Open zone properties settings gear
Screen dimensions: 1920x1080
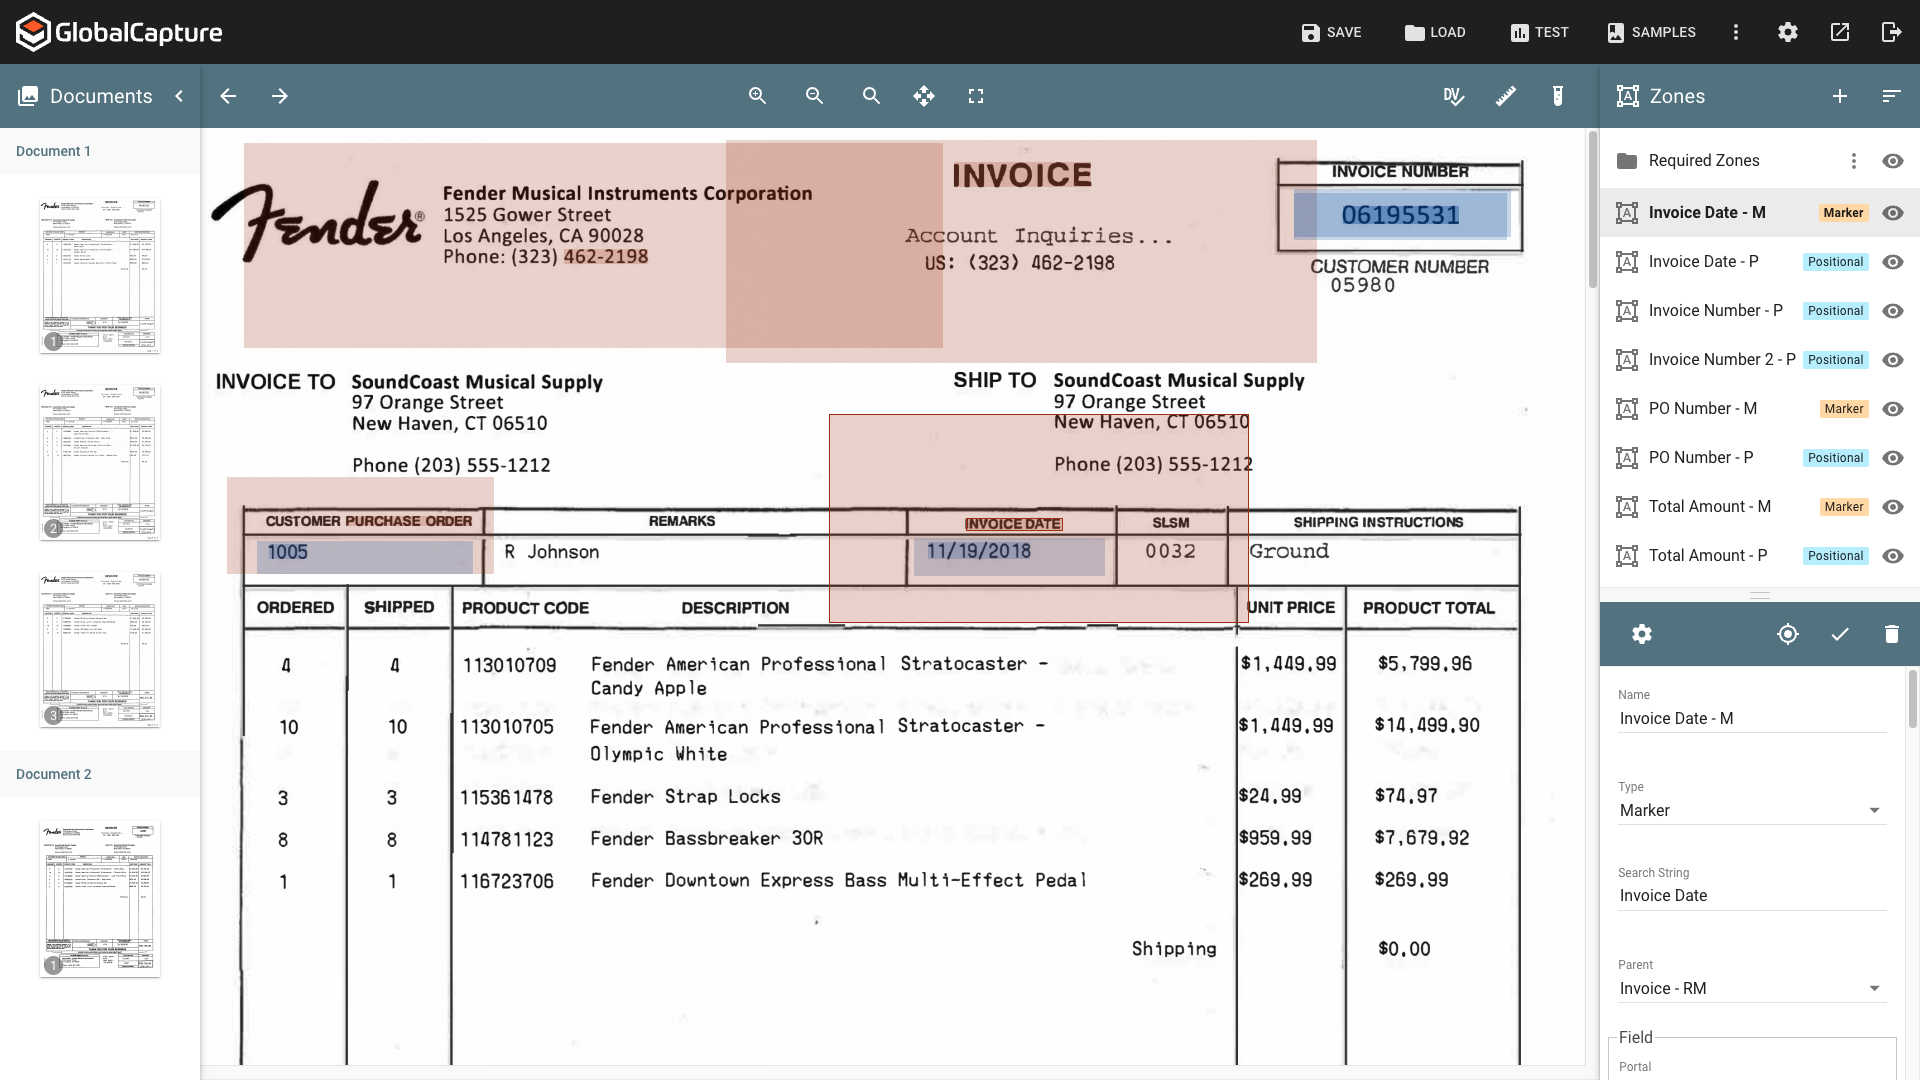tap(1642, 634)
